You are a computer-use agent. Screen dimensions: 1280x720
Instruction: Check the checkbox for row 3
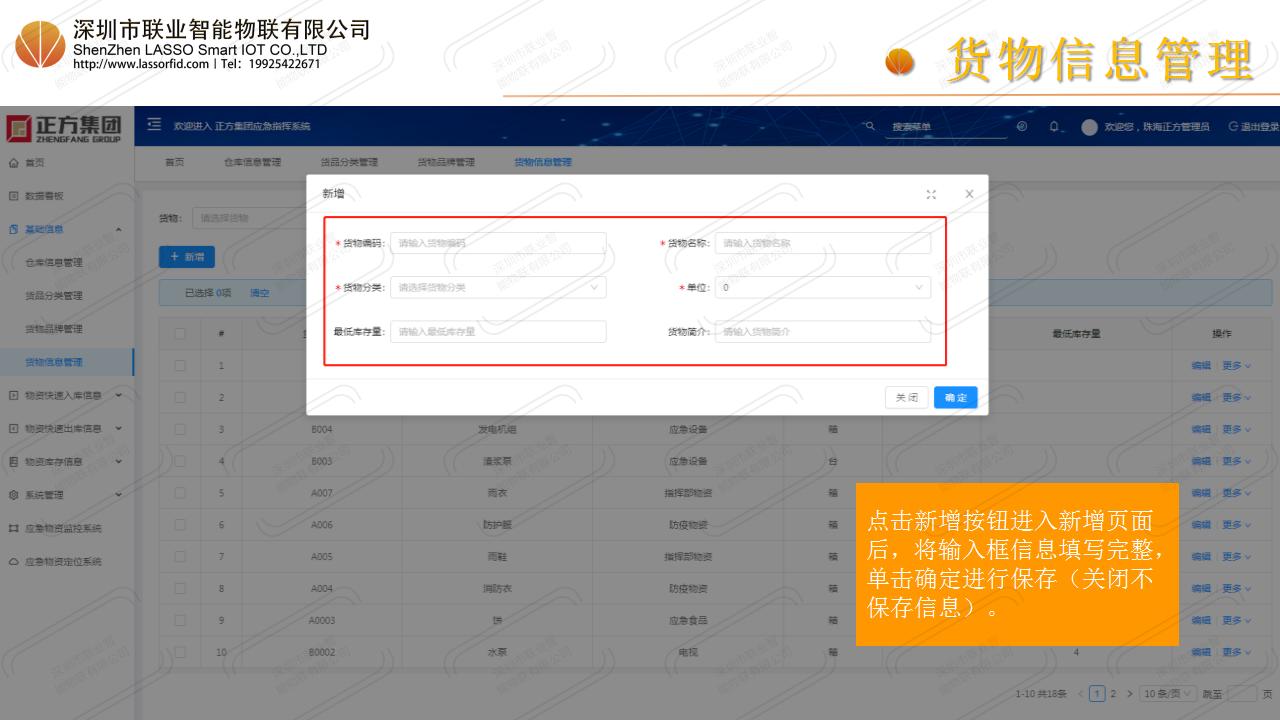(180, 429)
